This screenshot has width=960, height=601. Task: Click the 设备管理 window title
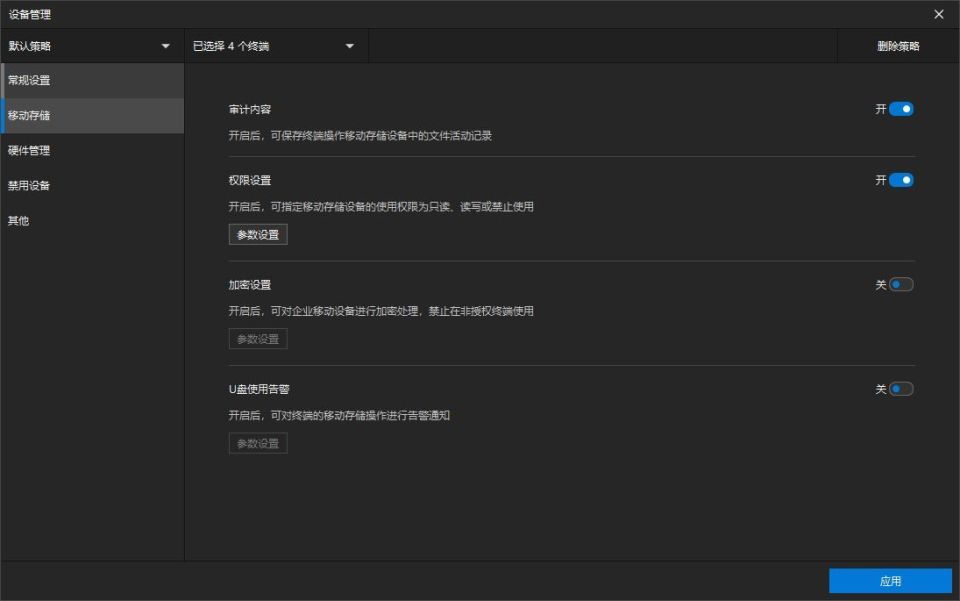click(29, 15)
